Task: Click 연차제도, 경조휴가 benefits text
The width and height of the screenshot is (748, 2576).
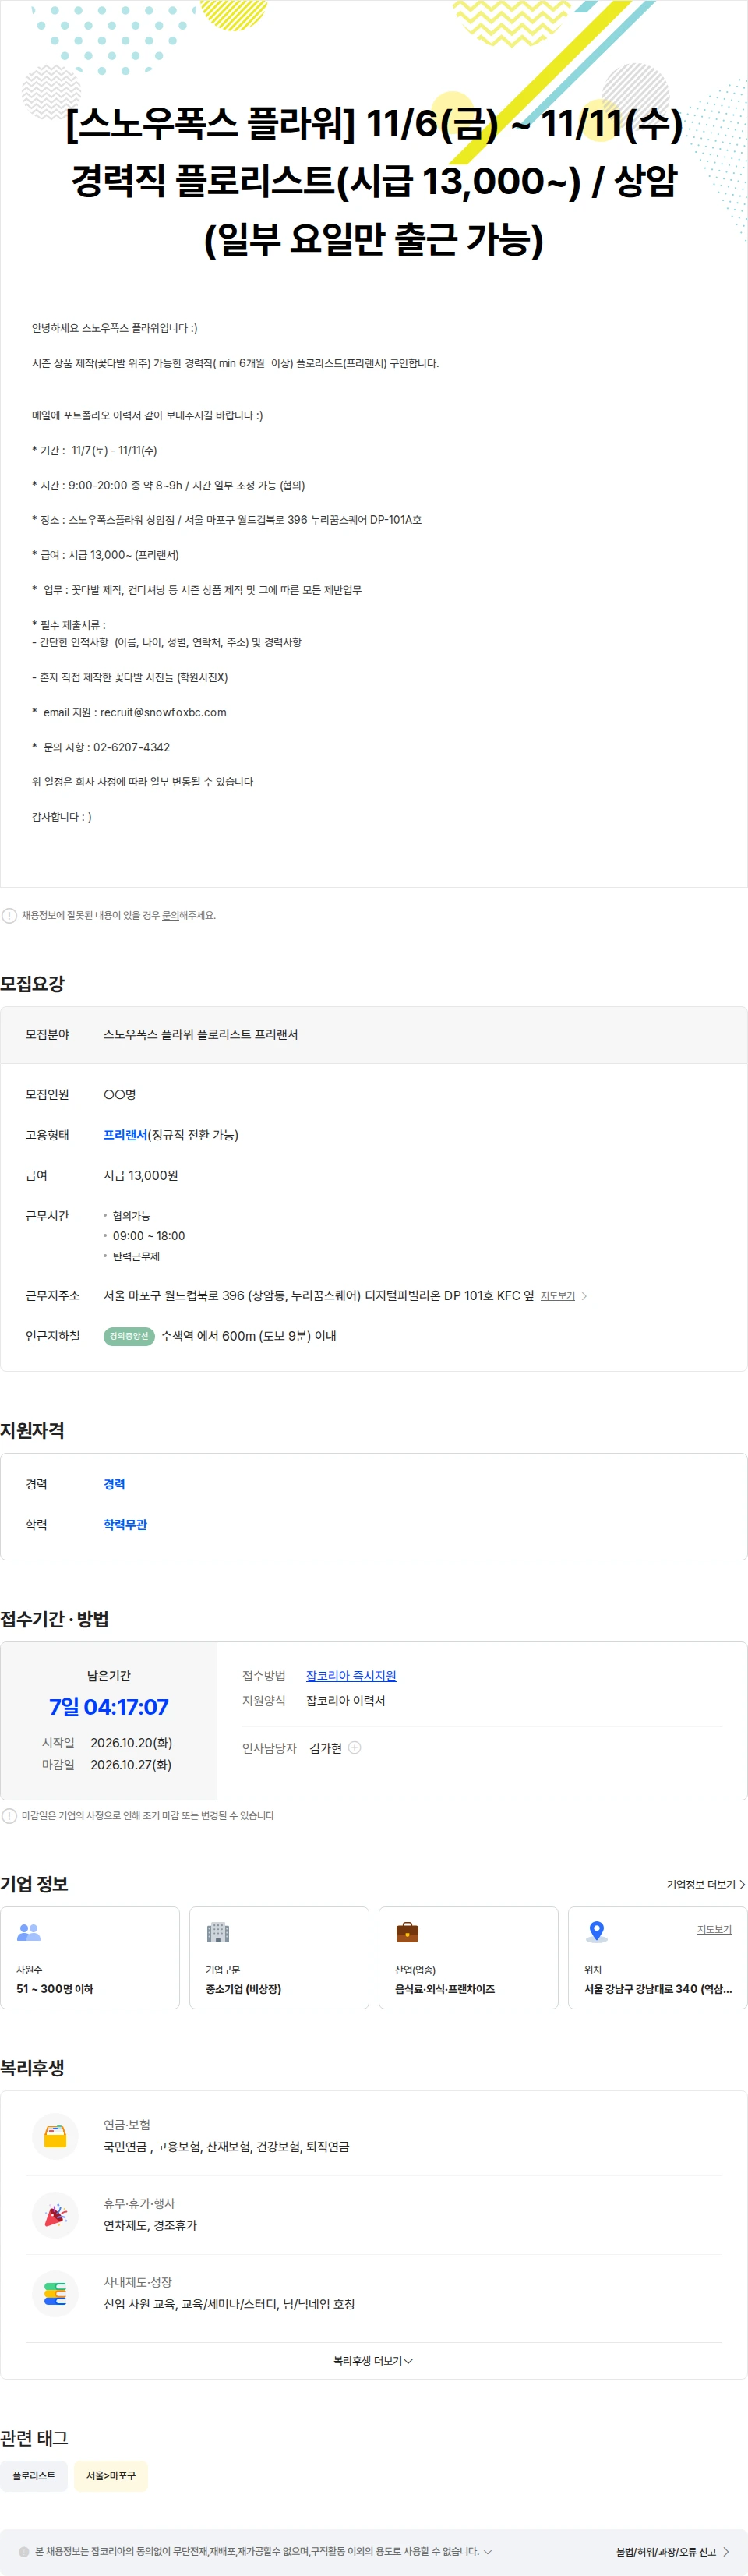Action: [150, 2225]
